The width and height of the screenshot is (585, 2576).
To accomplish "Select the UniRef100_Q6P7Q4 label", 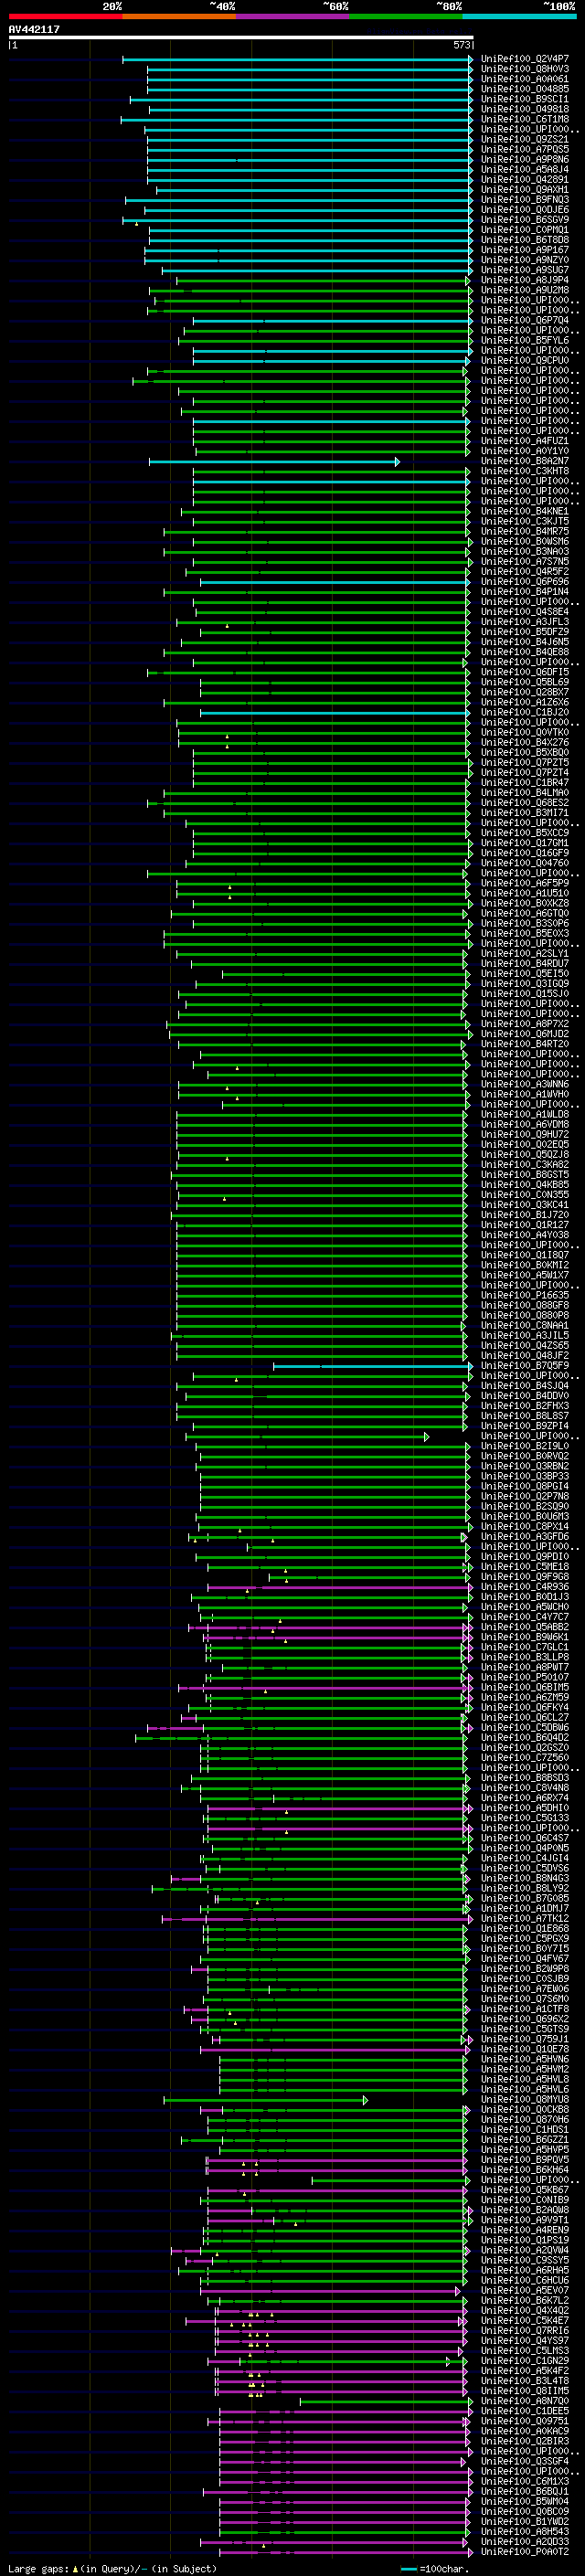I will click(525, 320).
